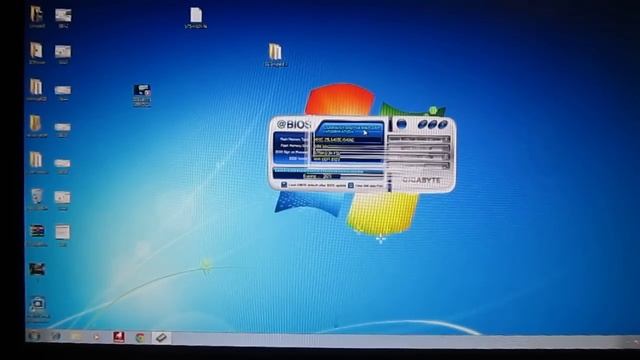The width and height of the screenshot is (640, 360).
Task: Tick the 'Clear DMI data Pool' checkbox
Action: pos(351,185)
